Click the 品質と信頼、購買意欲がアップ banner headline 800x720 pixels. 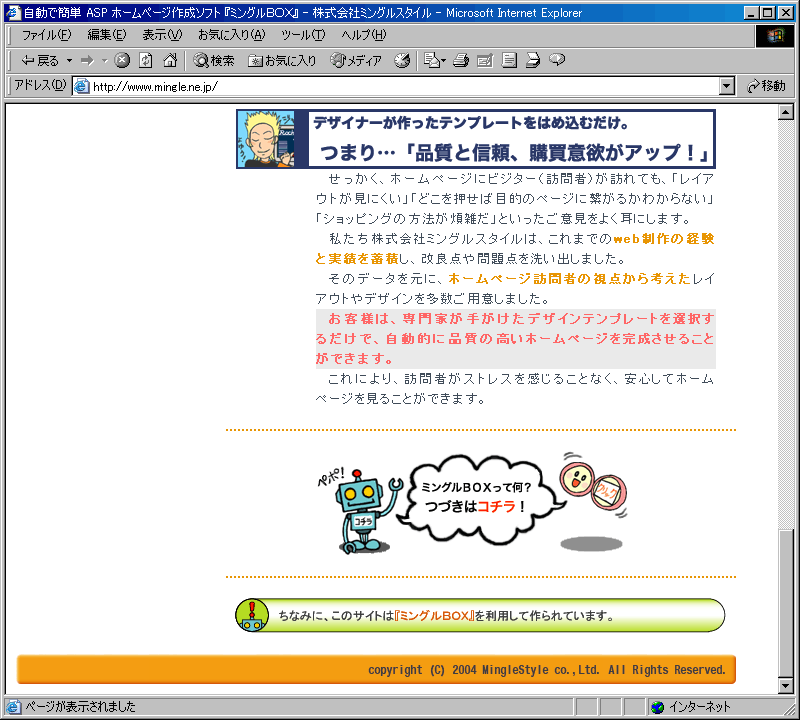514,153
